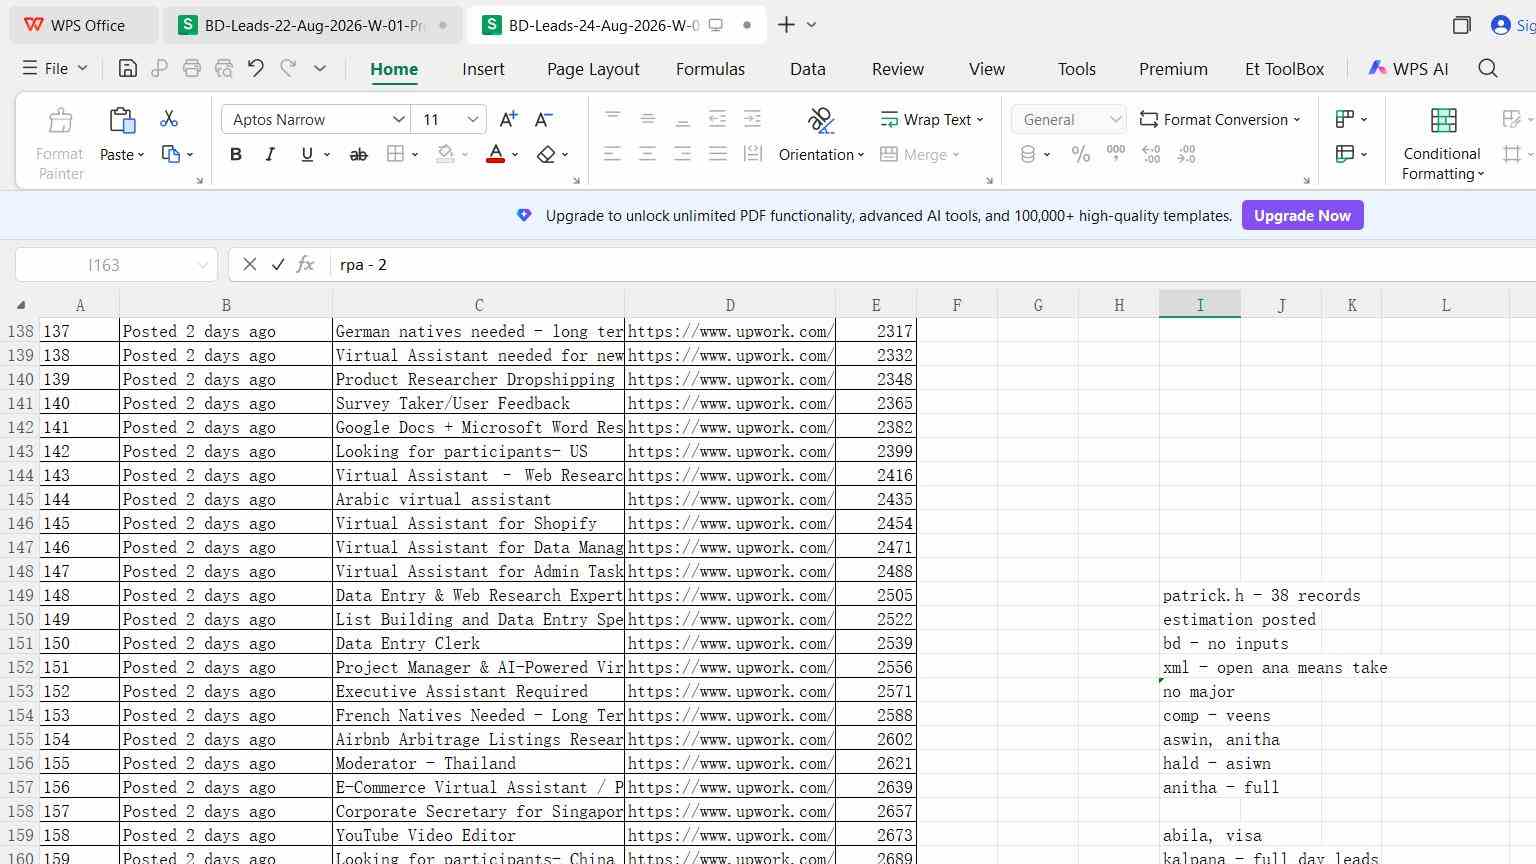Click the percent style icon
Screen dimensions: 1536x864
[1081, 154]
